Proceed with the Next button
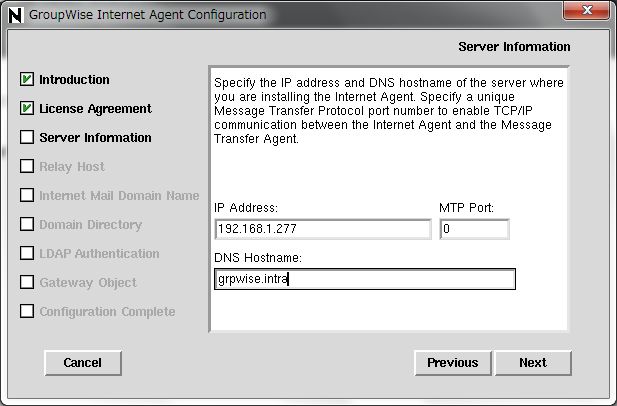 tap(533, 363)
